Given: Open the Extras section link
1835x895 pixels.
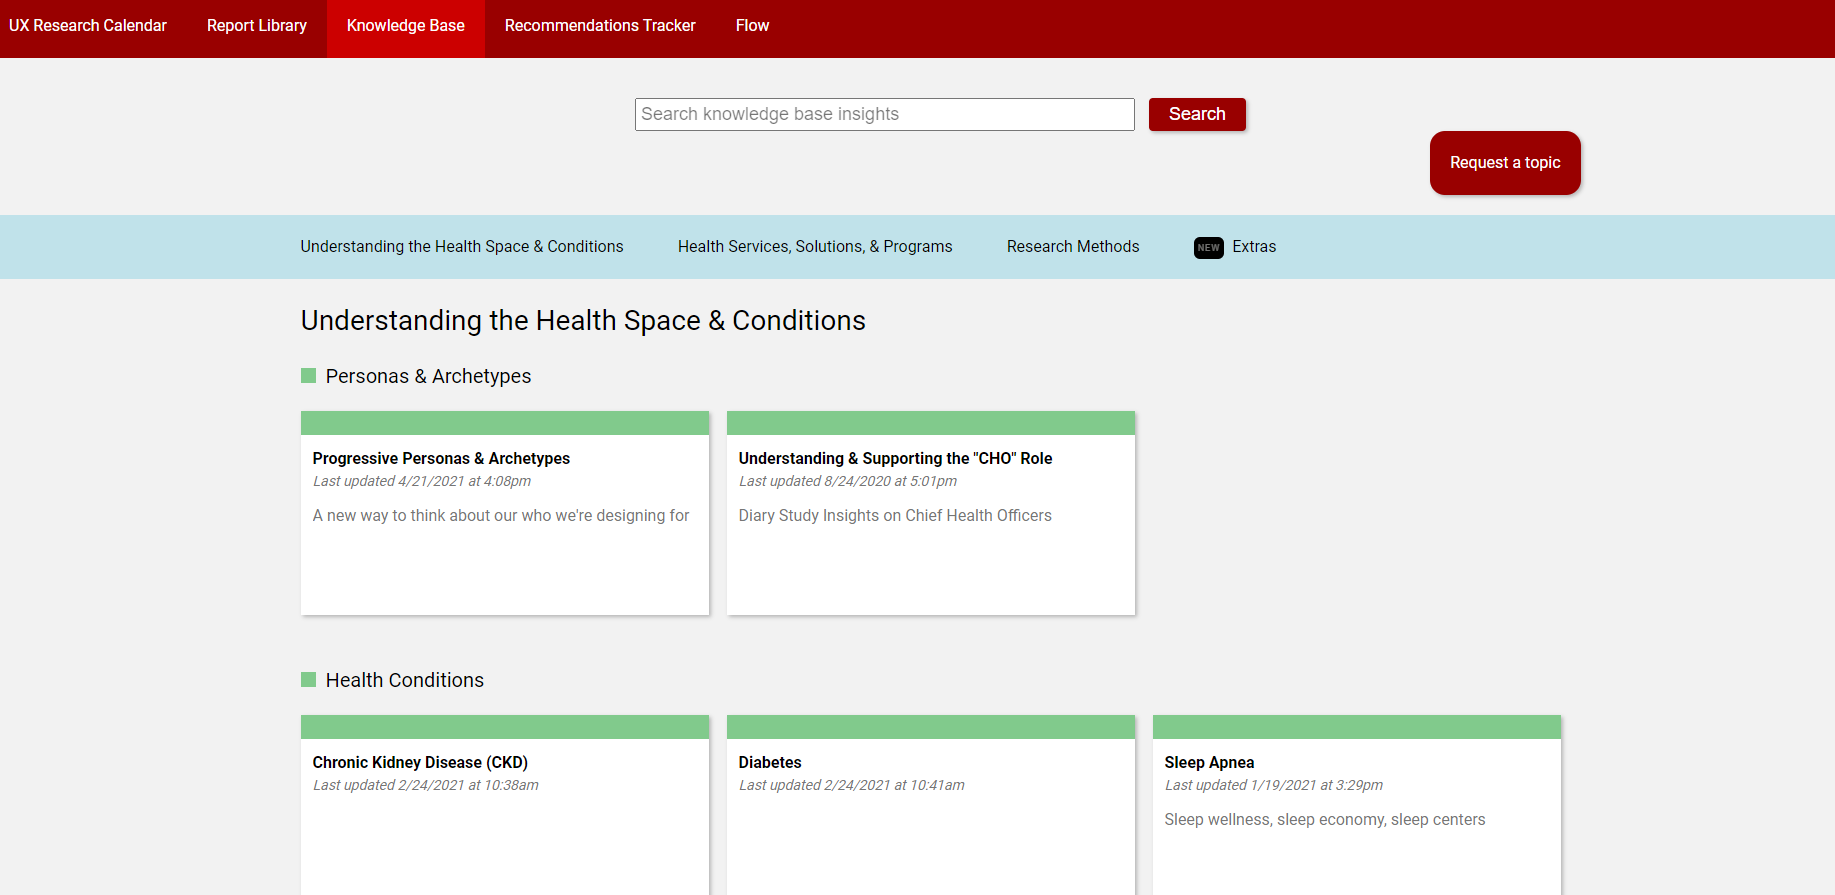Looking at the screenshot, I should click(1254, 247).
